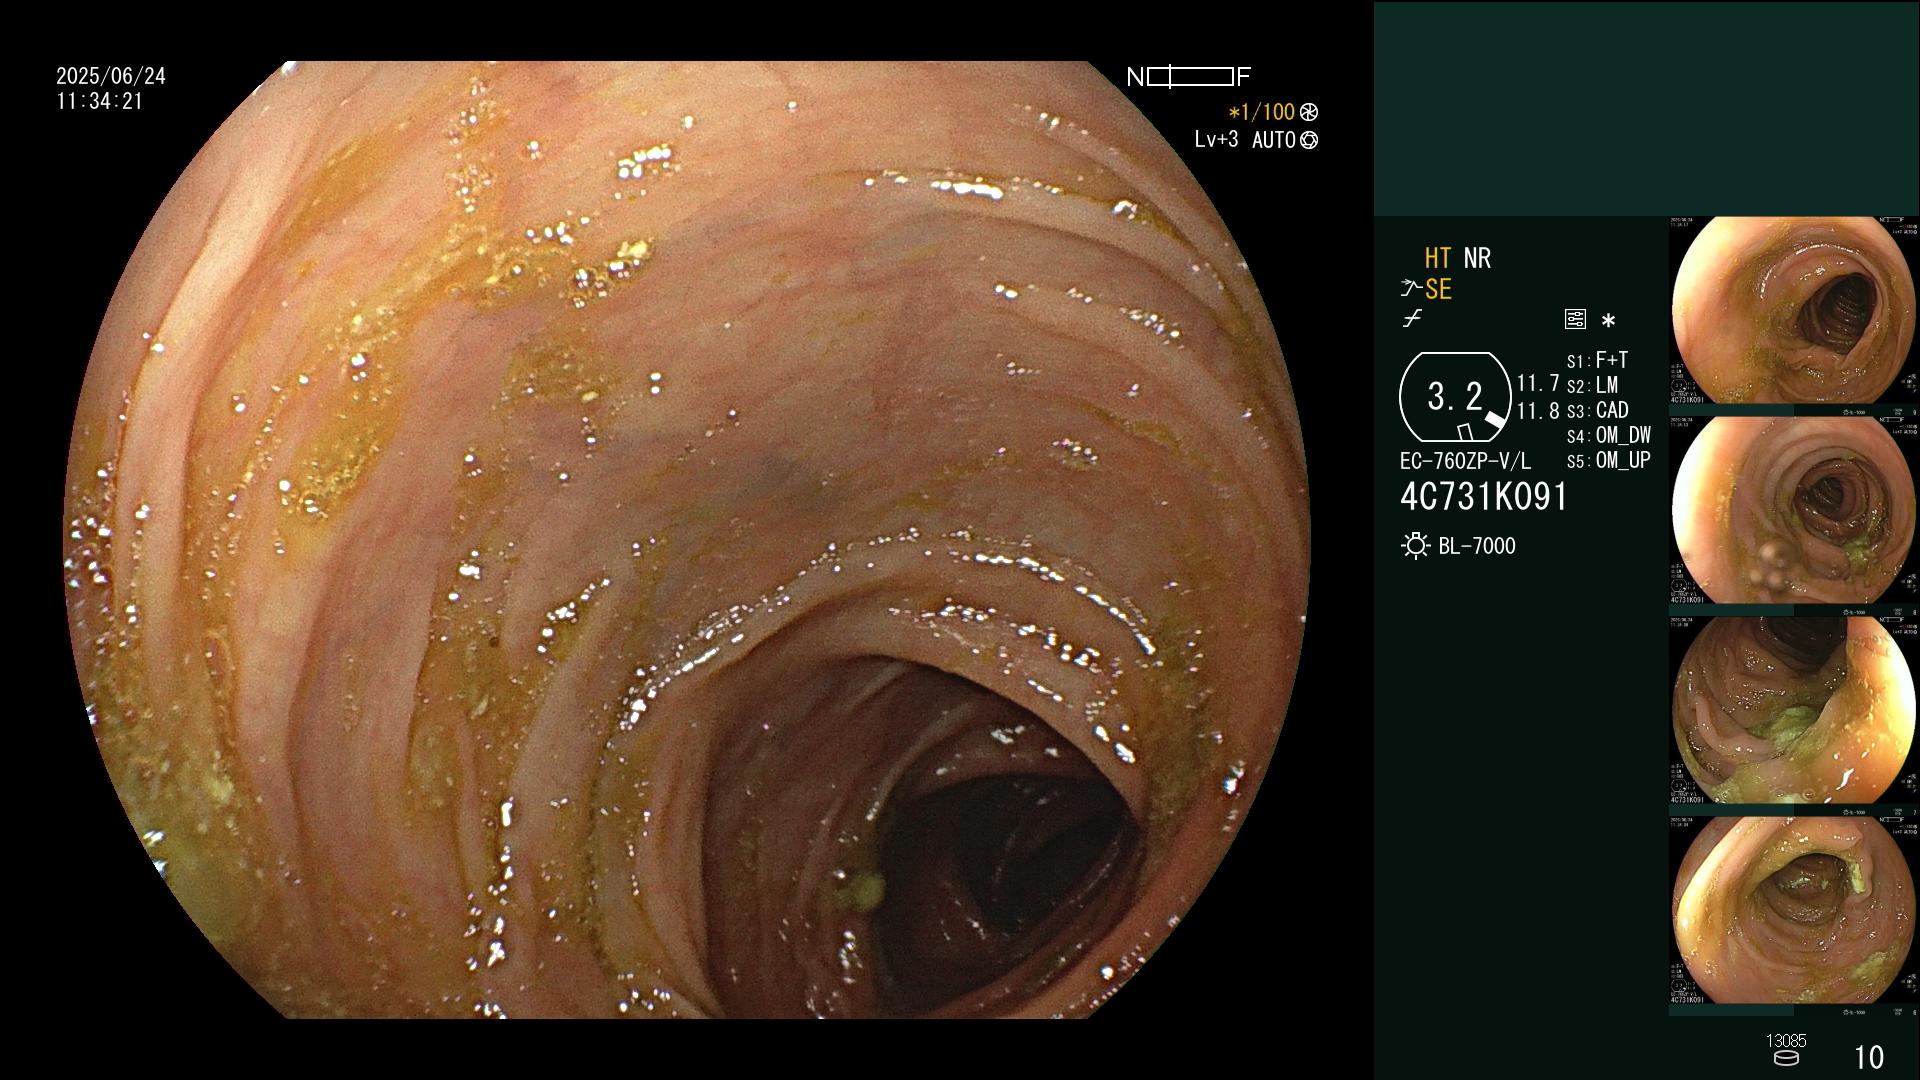Click the N label of the zoom indicator
Image resolution: width=1920 pixels, height=1080 pixels.
[1135, 77]
